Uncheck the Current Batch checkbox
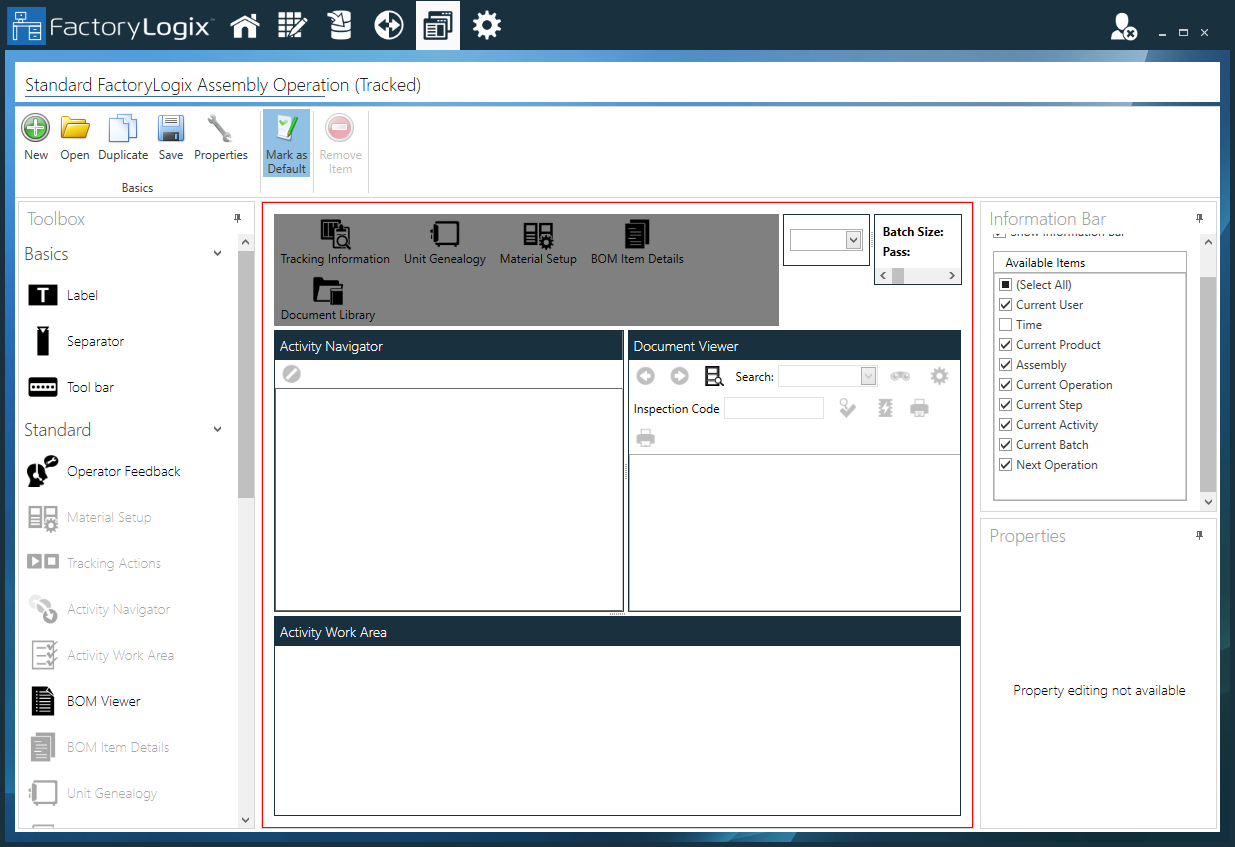 [x=1006, y=445]
